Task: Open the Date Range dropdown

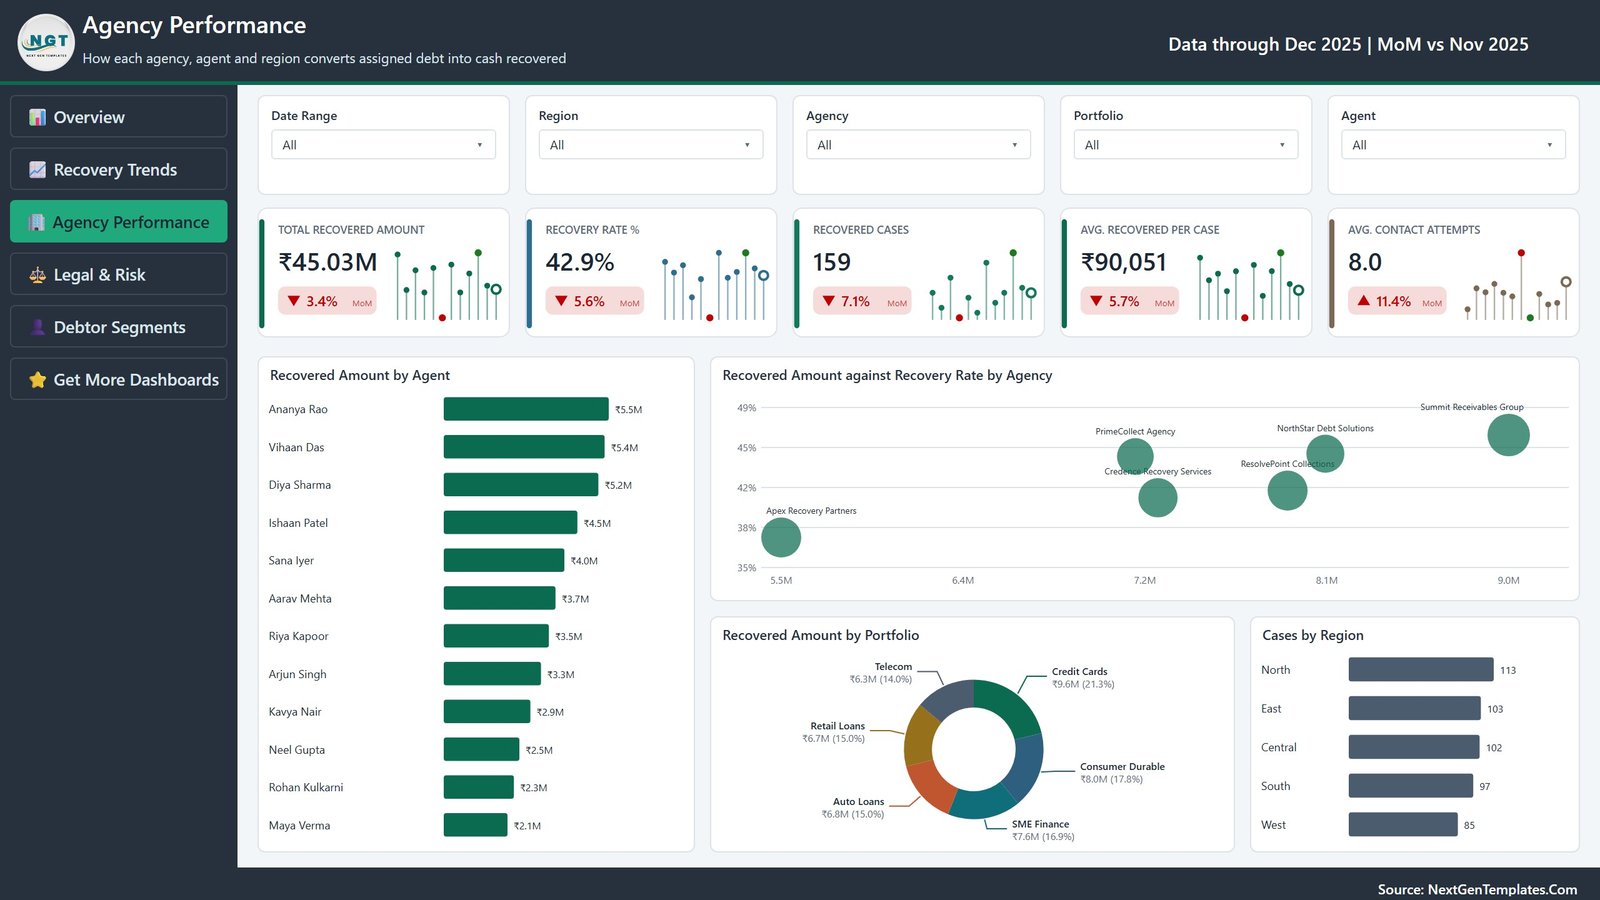Action: [383, 145]
